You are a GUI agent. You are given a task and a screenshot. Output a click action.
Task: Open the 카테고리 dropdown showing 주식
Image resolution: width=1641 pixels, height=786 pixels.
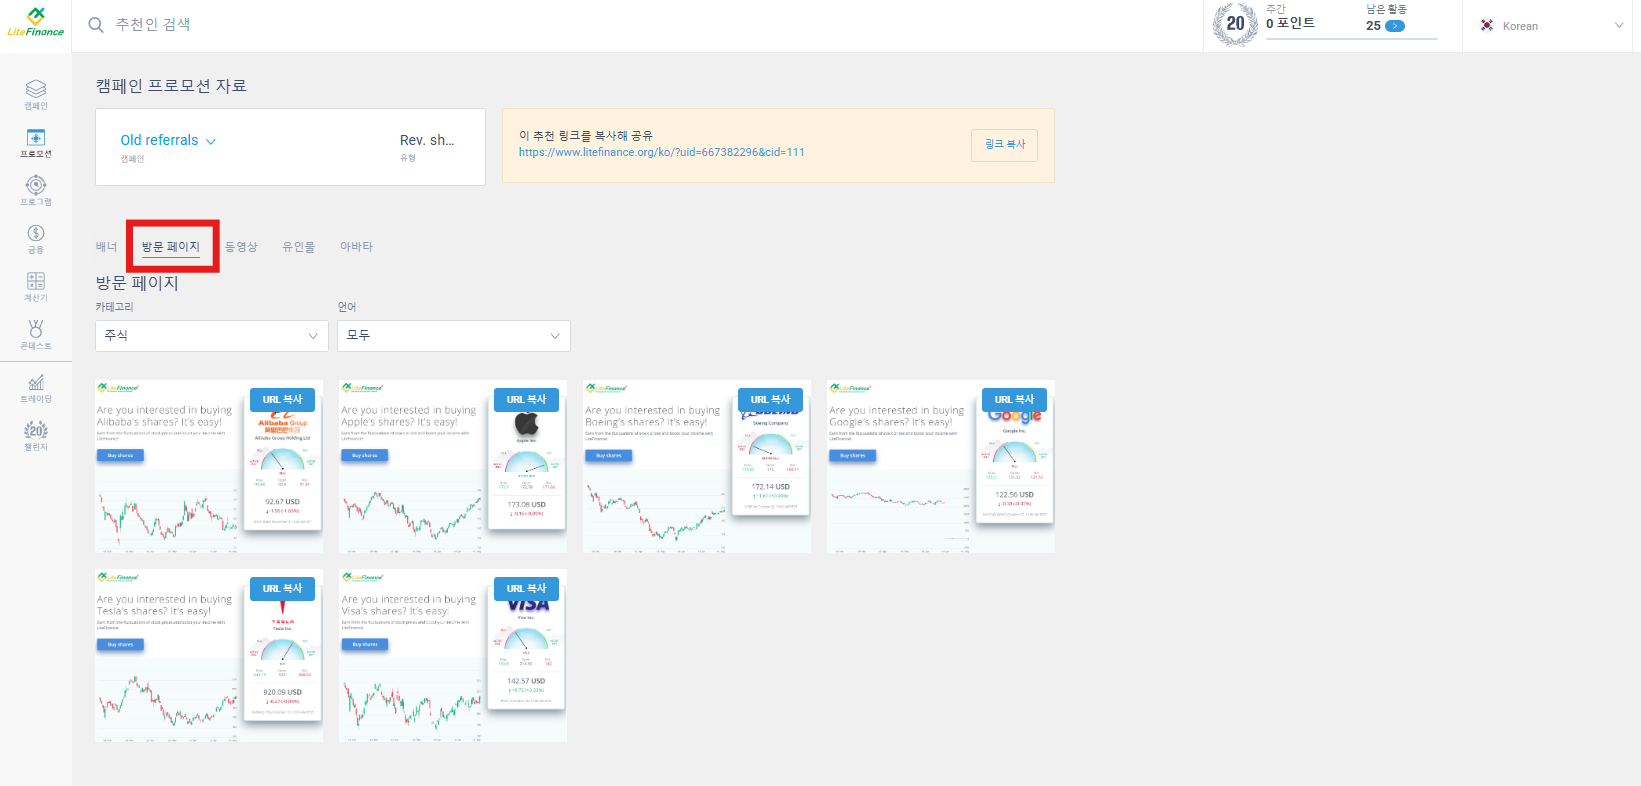(x=212, y=336)
